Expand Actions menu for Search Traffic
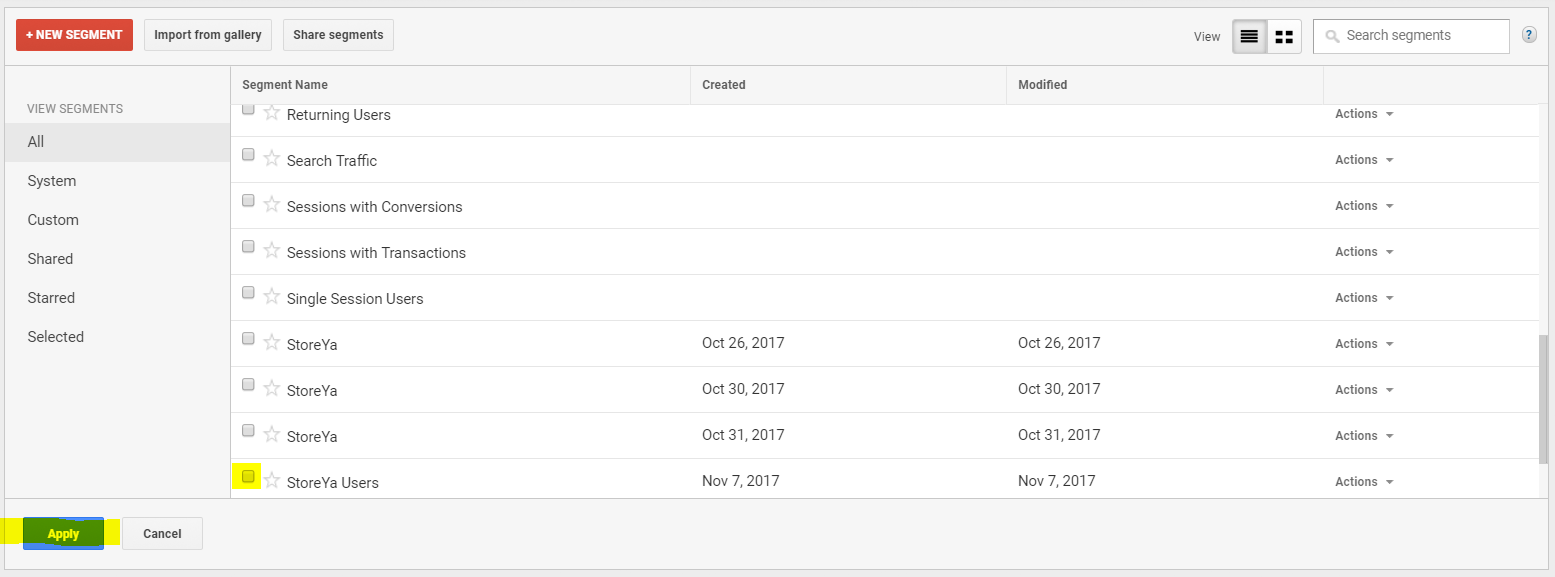The height and width of the screenshot is (577, 1555). [1364, 160]
